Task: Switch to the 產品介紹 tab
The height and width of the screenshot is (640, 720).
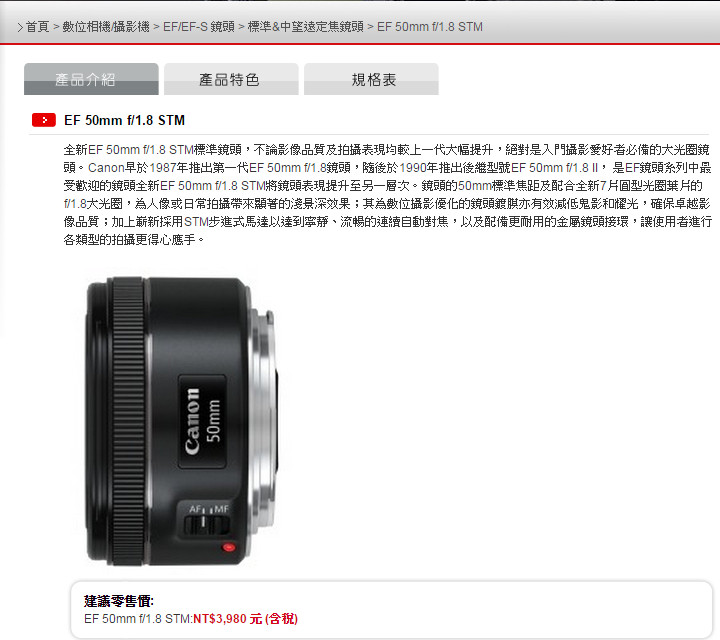Action: point(91,79)
